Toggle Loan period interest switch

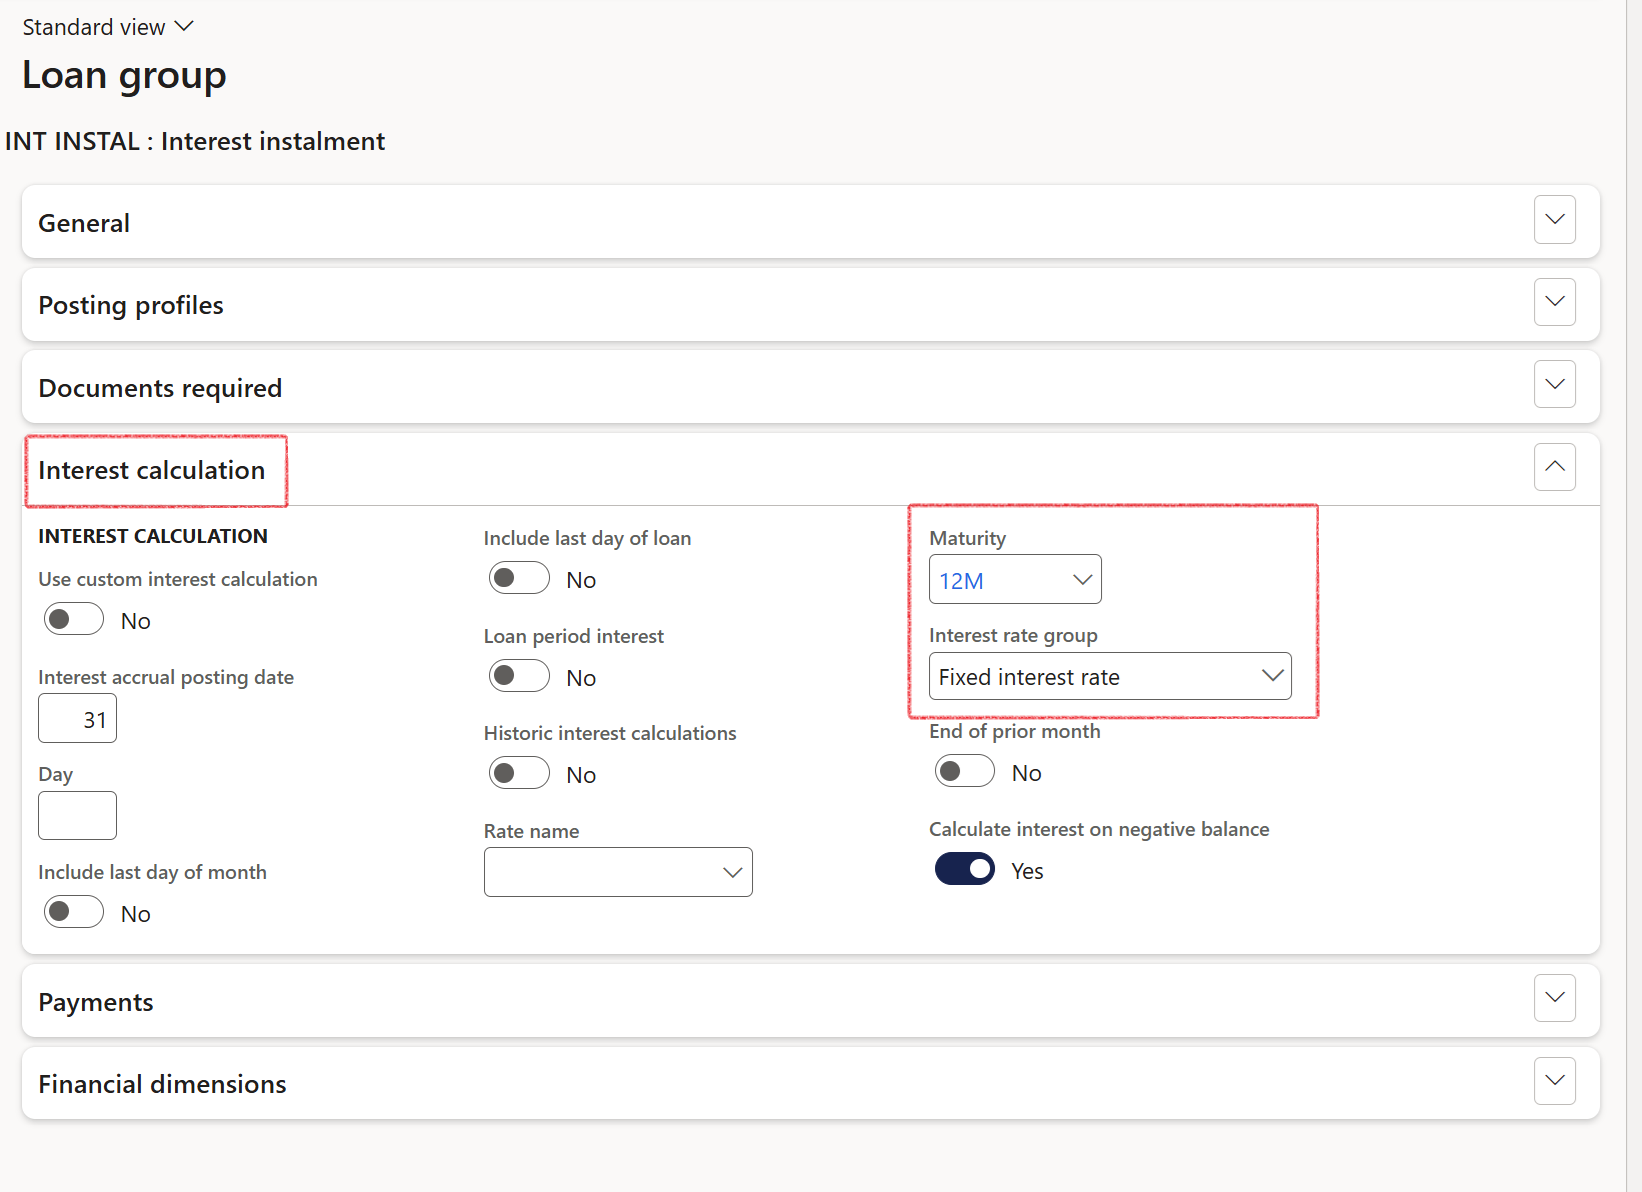tap(519, 676)
